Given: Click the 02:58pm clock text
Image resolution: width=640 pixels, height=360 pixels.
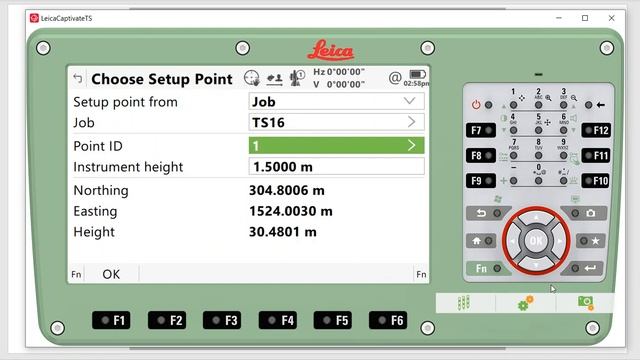Looking at the screenshot, I should [416, 83].
